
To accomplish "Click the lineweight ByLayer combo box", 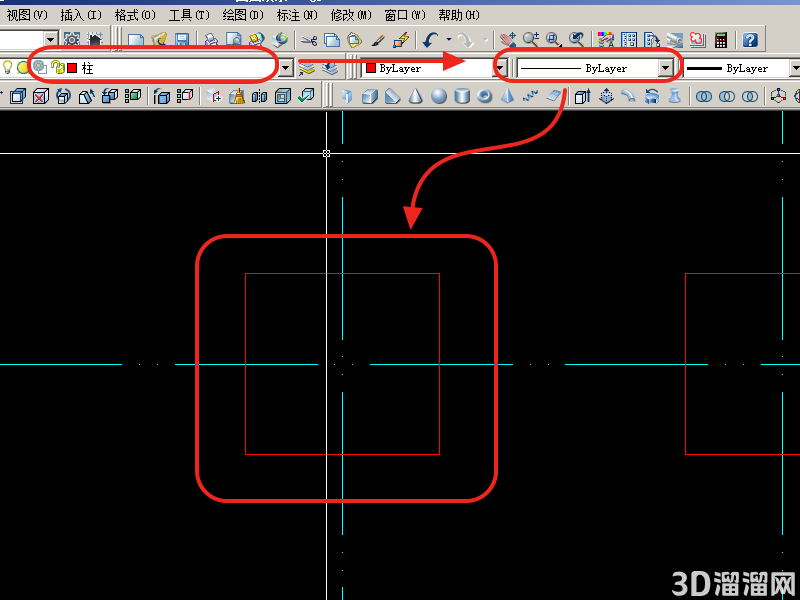I will coord(741,68).
